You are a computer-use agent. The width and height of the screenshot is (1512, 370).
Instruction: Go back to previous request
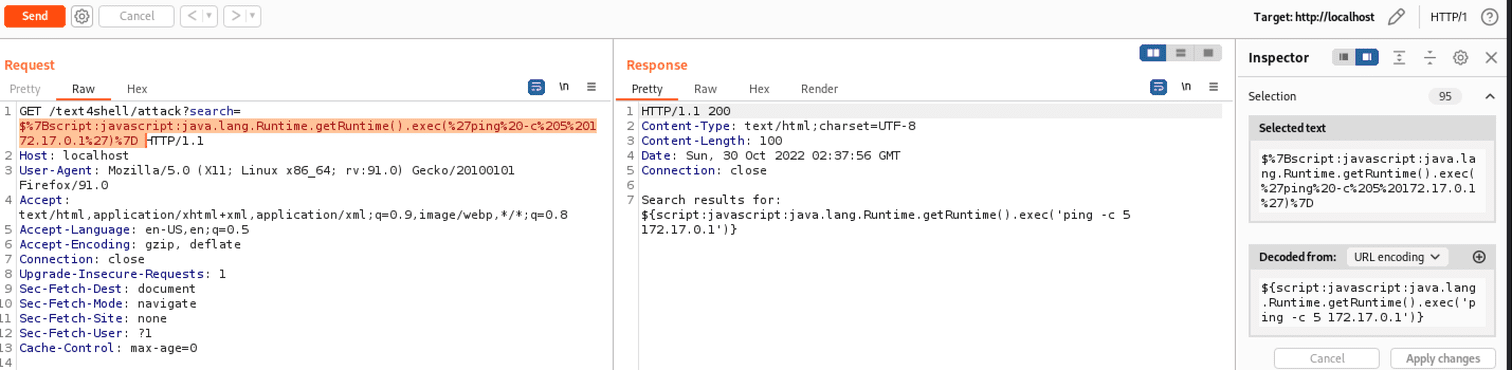(191, 16)
